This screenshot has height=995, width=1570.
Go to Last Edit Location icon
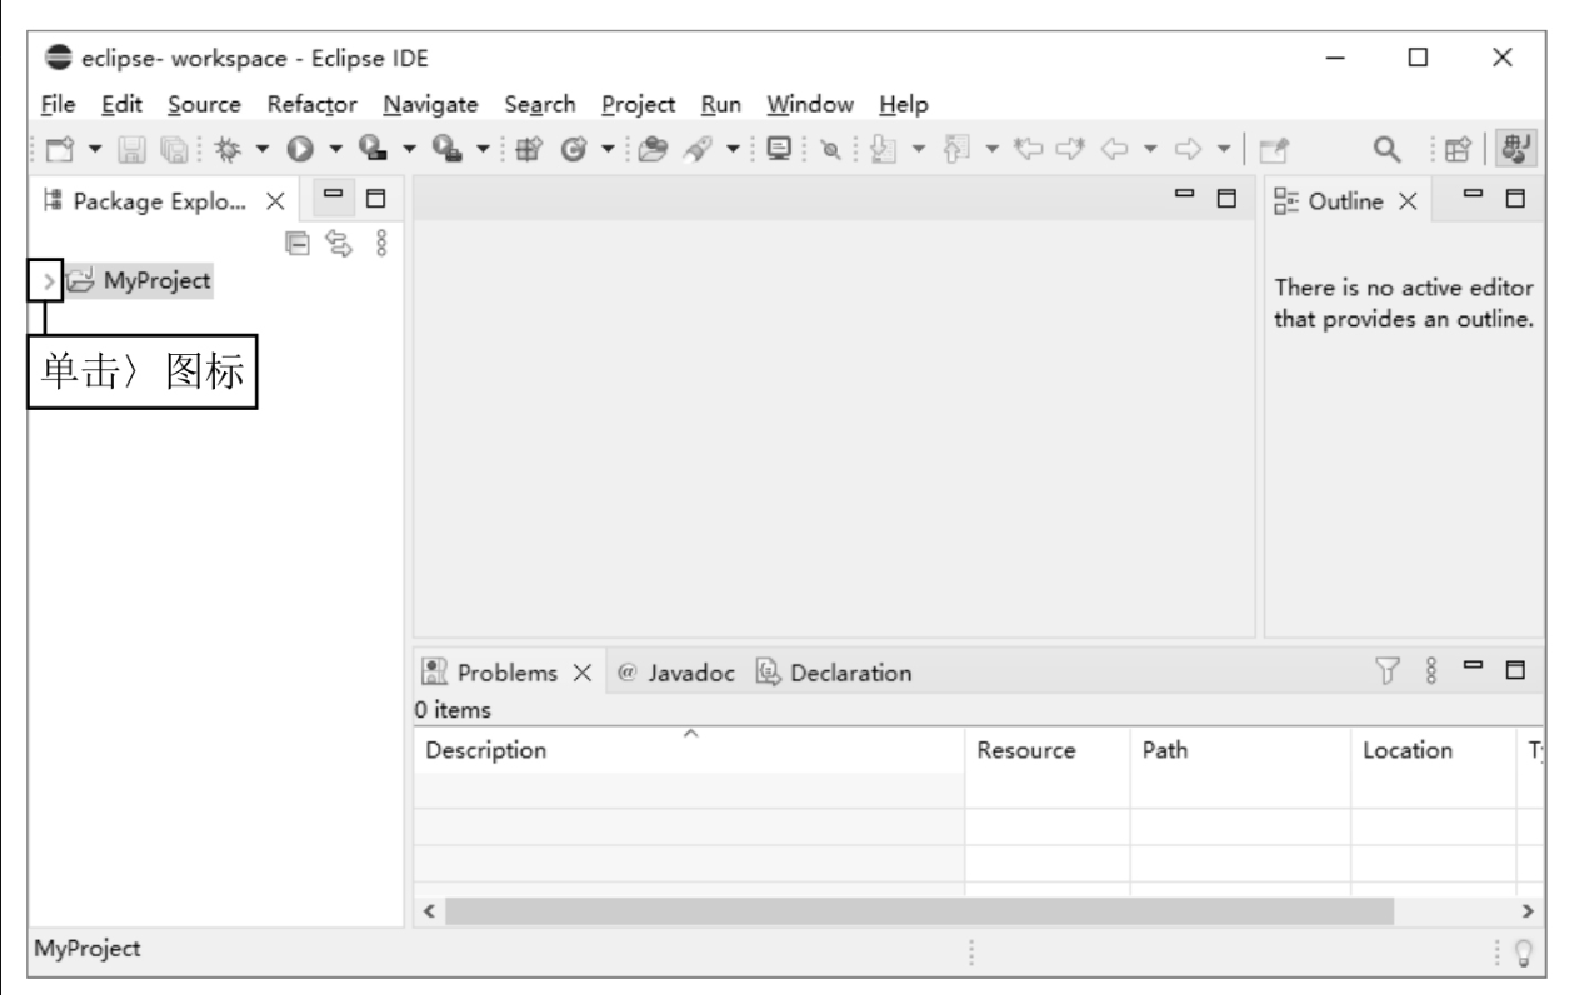(1028, 149)
